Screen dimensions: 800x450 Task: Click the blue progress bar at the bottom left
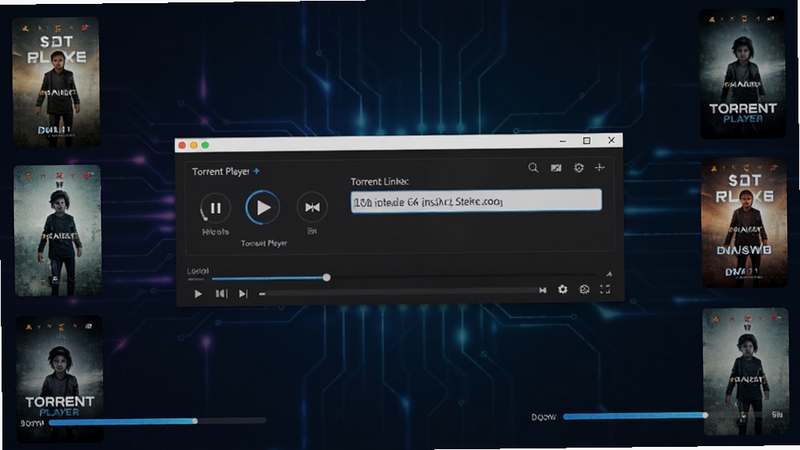point(158,421)
